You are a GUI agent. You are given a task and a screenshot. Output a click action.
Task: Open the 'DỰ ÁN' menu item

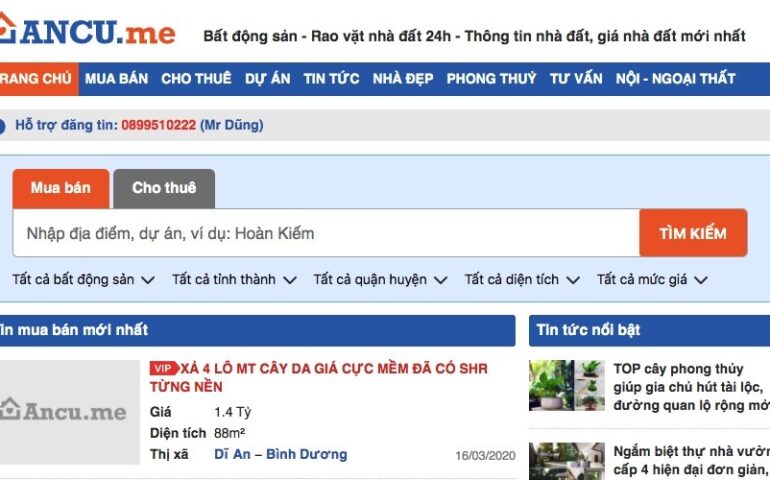coord(267,79)
